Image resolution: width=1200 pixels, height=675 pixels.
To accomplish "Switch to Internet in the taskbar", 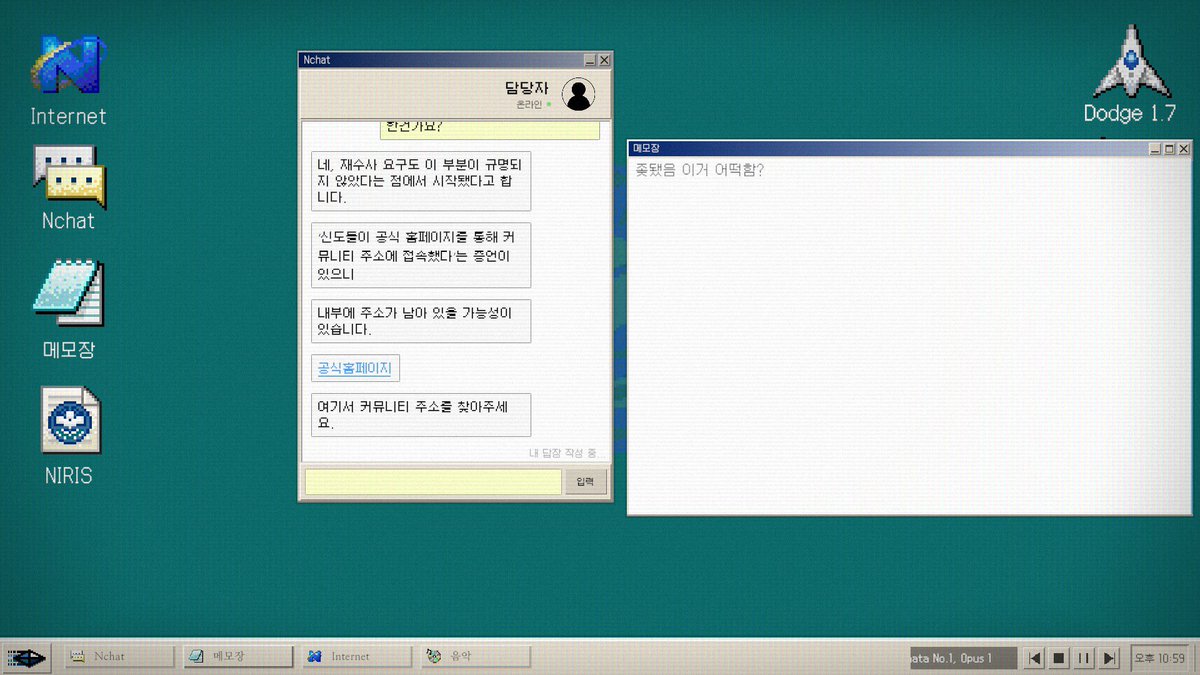I will pos(358,657).
